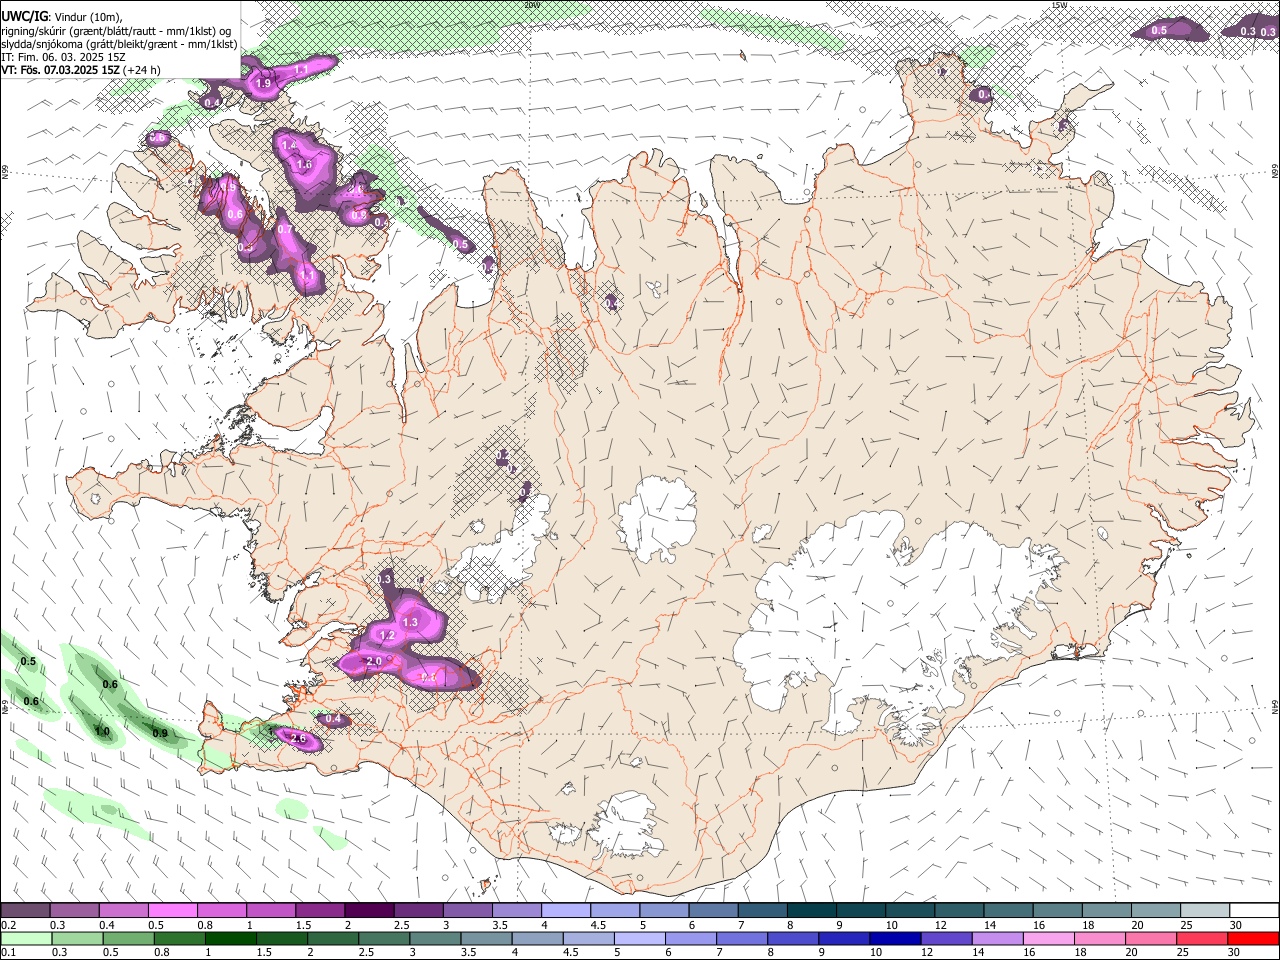Choose the deep navy 10 swatch in rain legend
Screen dimensions: 1280x960
[894, 938]
